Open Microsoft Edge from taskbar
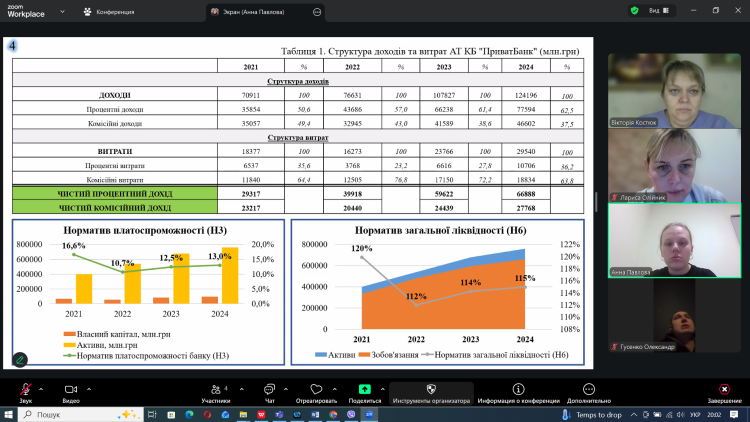Image resolution: width=750 pixels, height=422 pixels. pos(189,414)
